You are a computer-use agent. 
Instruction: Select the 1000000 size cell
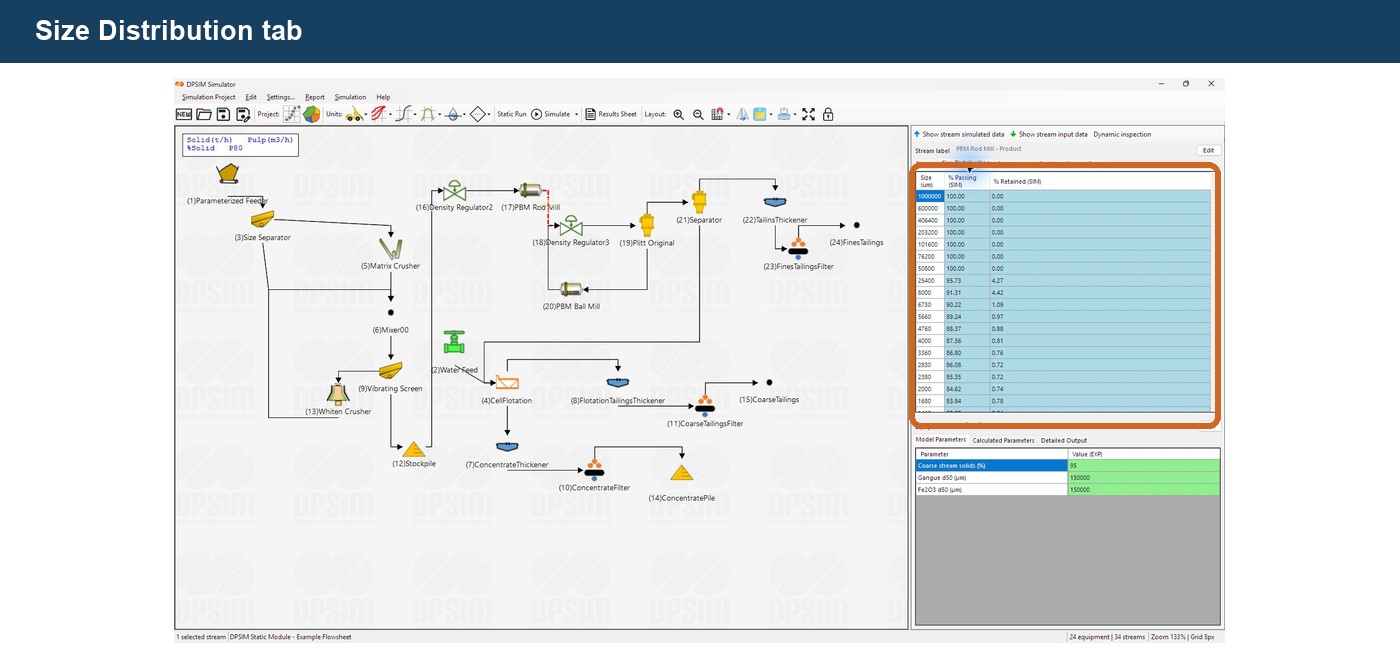click(x=930, y=196)
